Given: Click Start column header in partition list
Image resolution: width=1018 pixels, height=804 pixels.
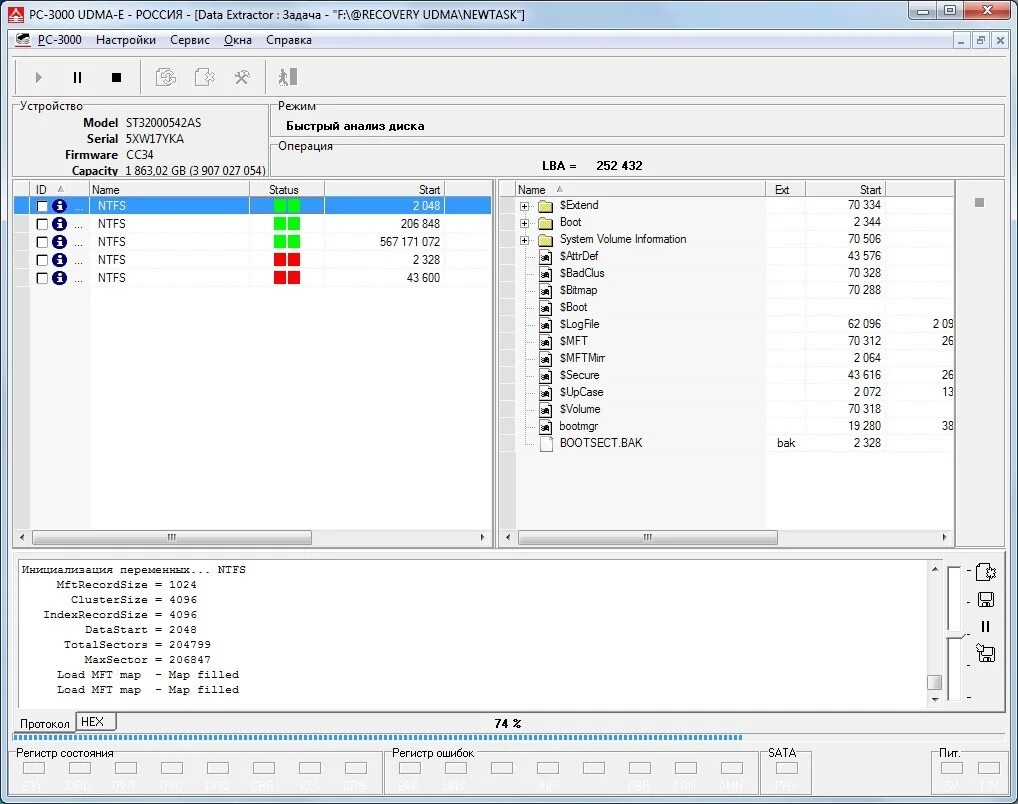Looking at the screenshot, I should (x=384, y=190).
